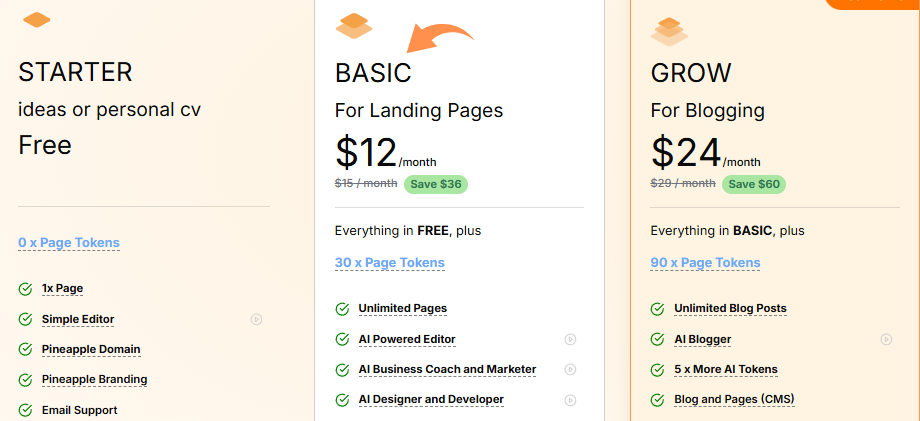
Task: Click the checkmark beside 1x Page
Action: (x=25, y=289)
